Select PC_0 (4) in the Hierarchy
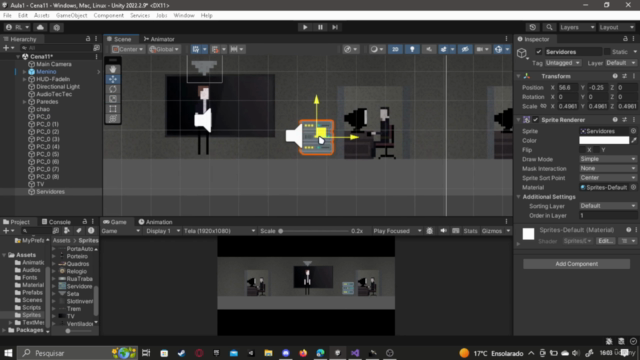Screen dimensions: 640x360 (x=48, y=147)
